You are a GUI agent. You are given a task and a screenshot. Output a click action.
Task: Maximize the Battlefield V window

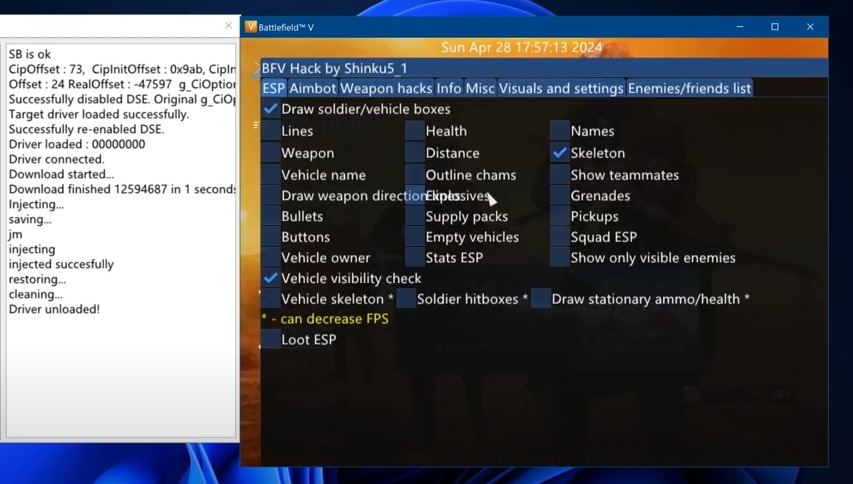pyautogui.click(x=774, y=27)
